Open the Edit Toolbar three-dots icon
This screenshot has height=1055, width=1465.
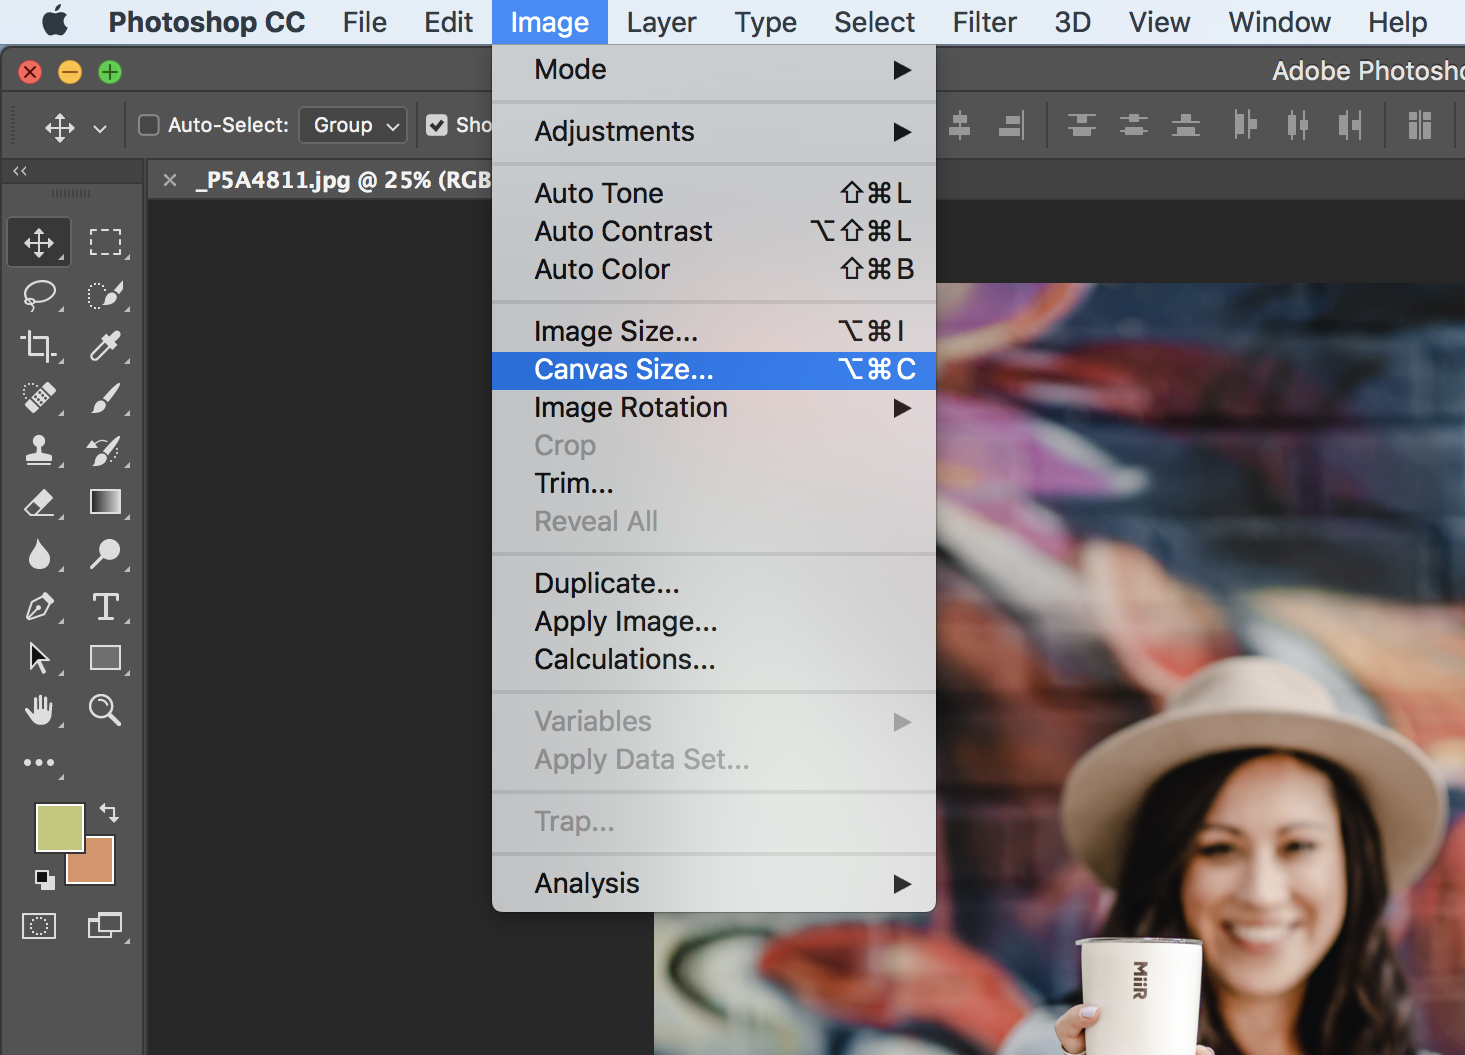click(39, 763)
